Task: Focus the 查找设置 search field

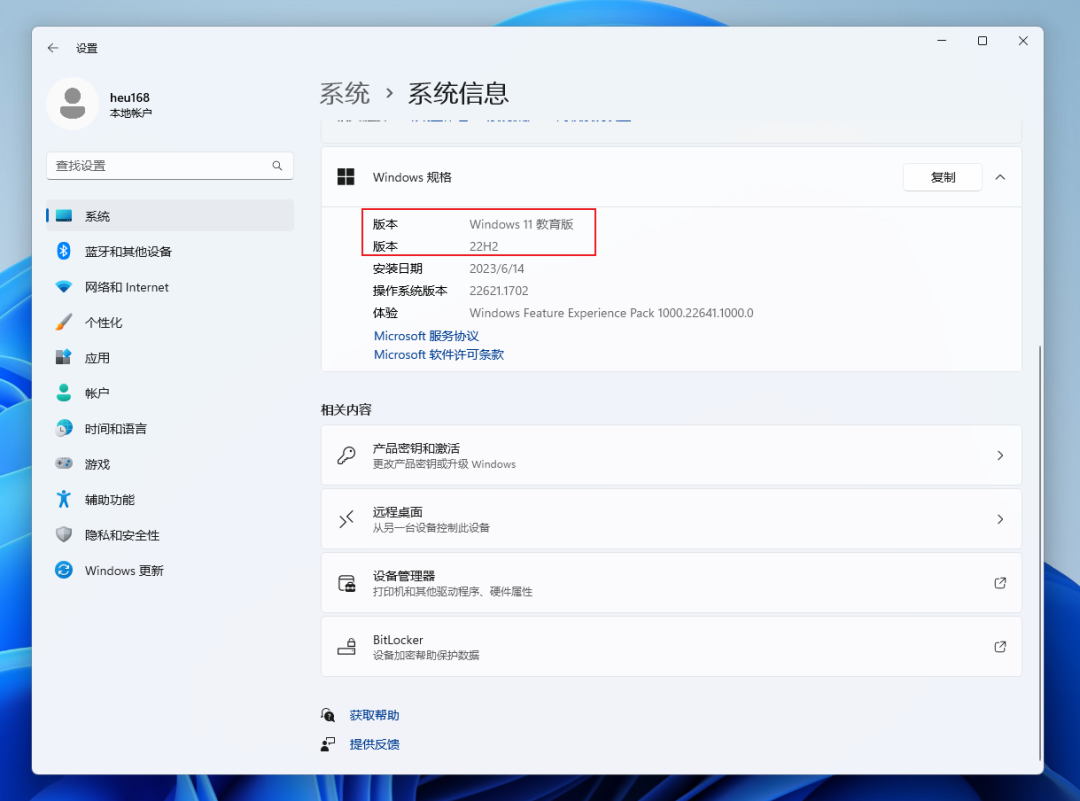Action: [169, 166]
